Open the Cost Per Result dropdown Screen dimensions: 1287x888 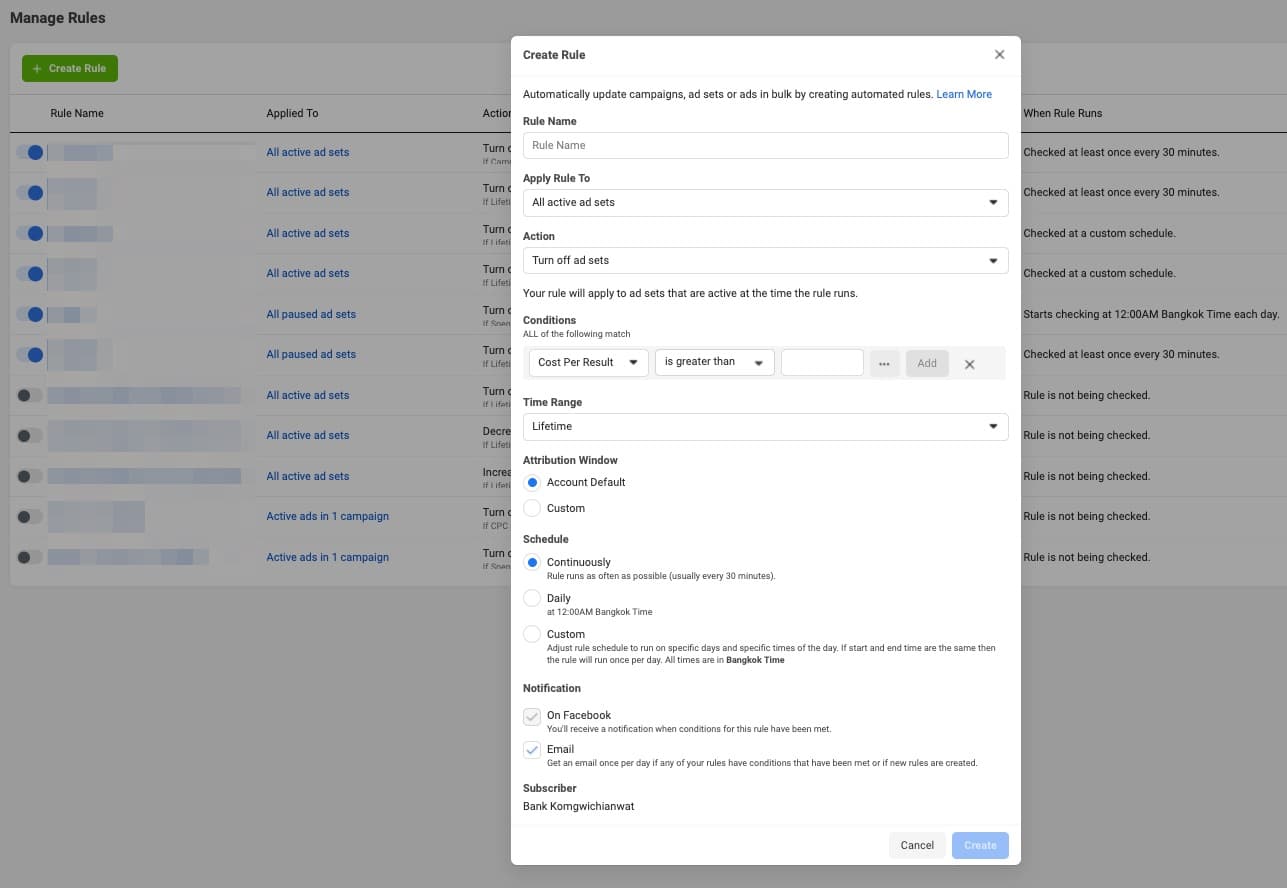pos(588,362)
